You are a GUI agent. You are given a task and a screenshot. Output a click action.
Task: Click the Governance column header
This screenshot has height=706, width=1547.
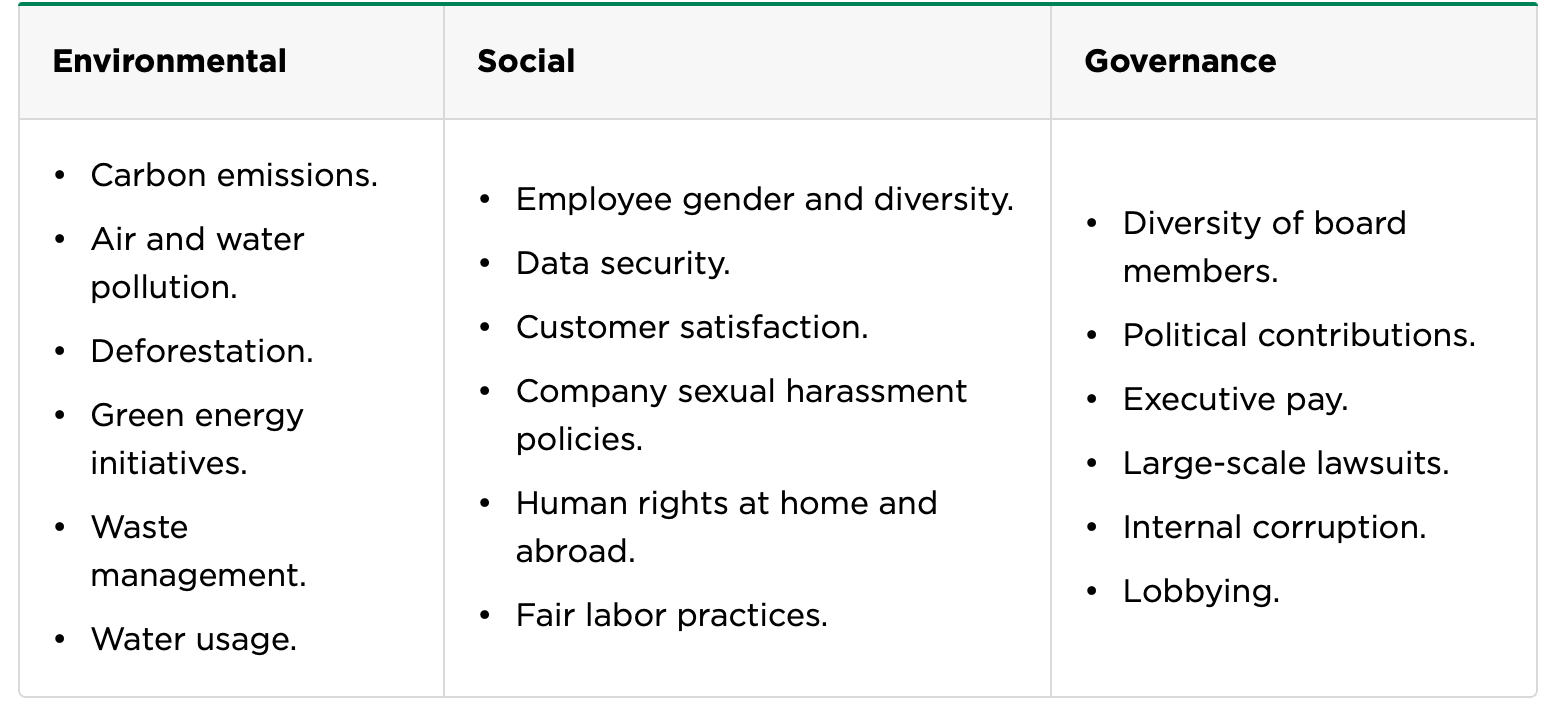tap(1179, 61)
